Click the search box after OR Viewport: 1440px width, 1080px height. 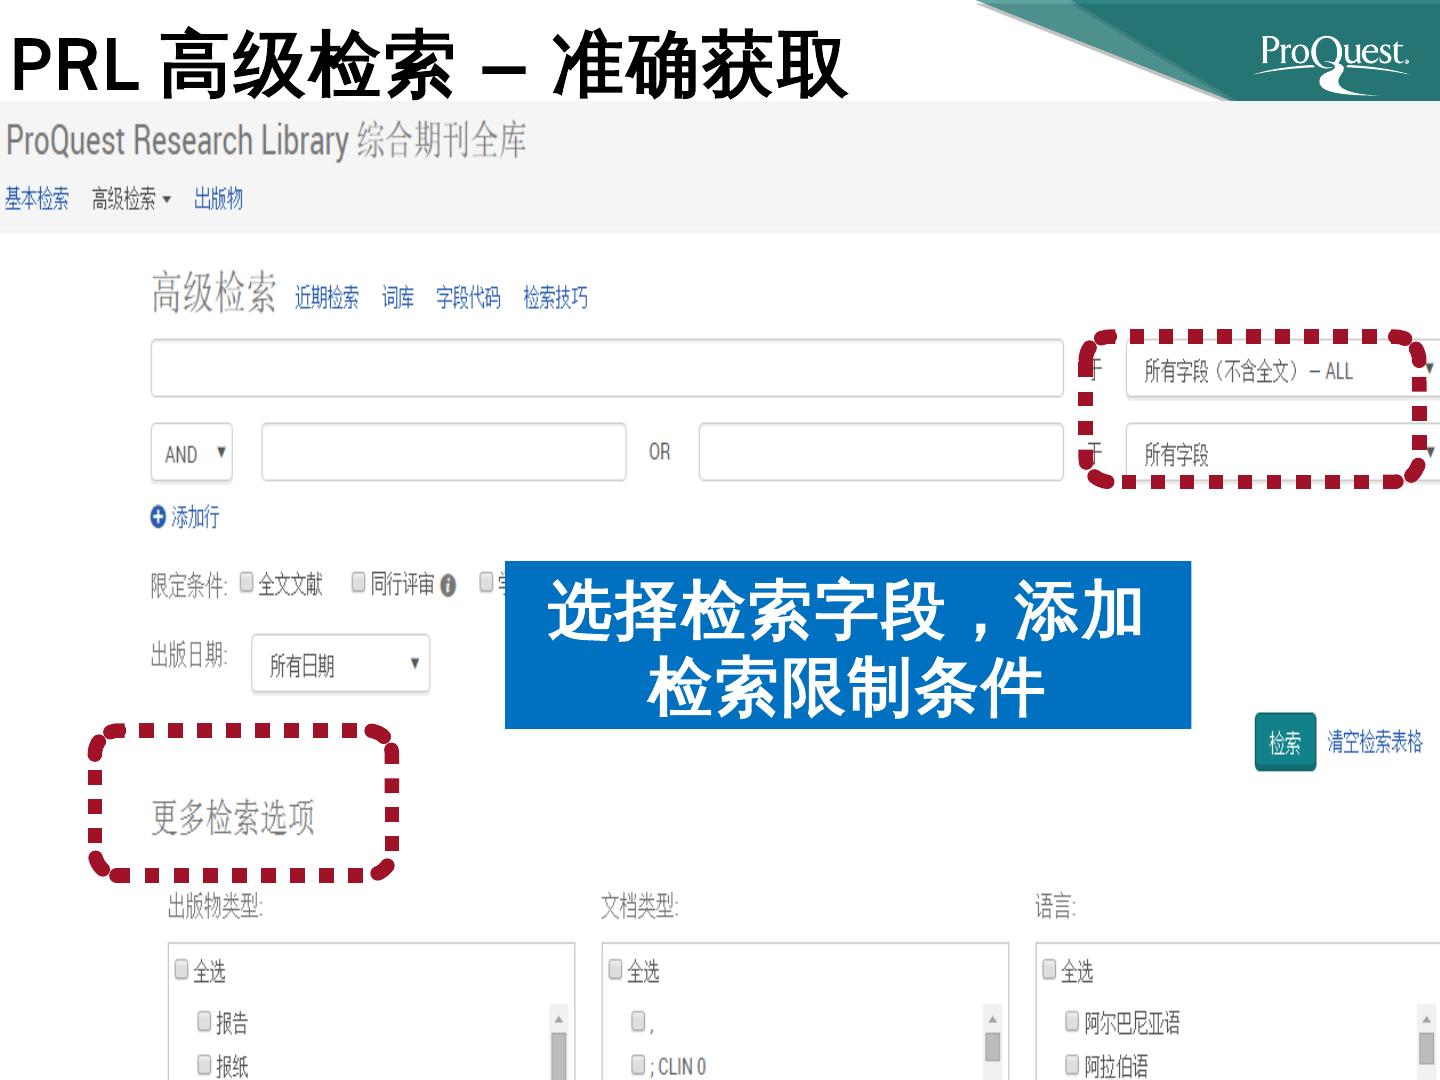881,452
